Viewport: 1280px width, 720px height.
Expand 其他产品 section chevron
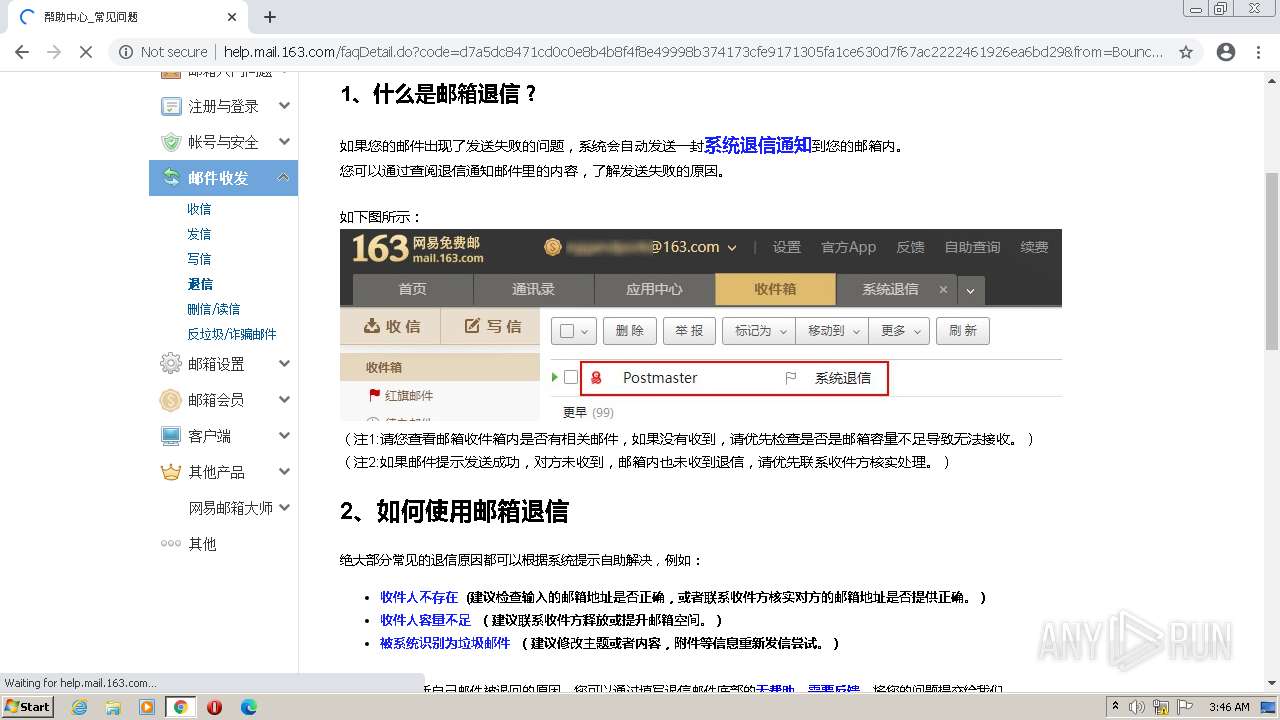tap(284, 472)
